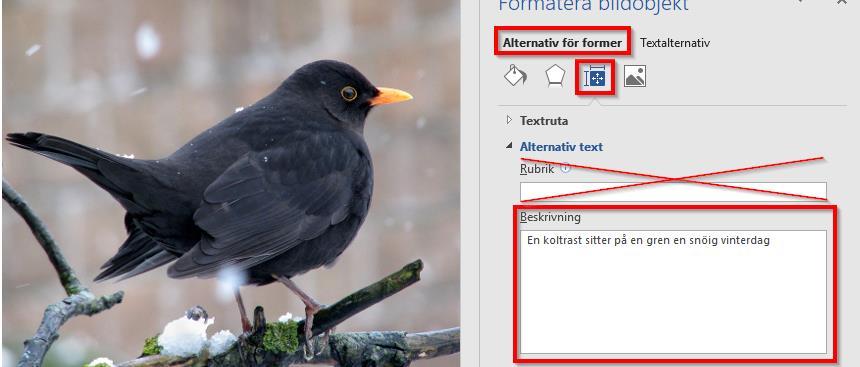Open the Effects pentagon icon
The image size is (860, 367).
(555, 76)
